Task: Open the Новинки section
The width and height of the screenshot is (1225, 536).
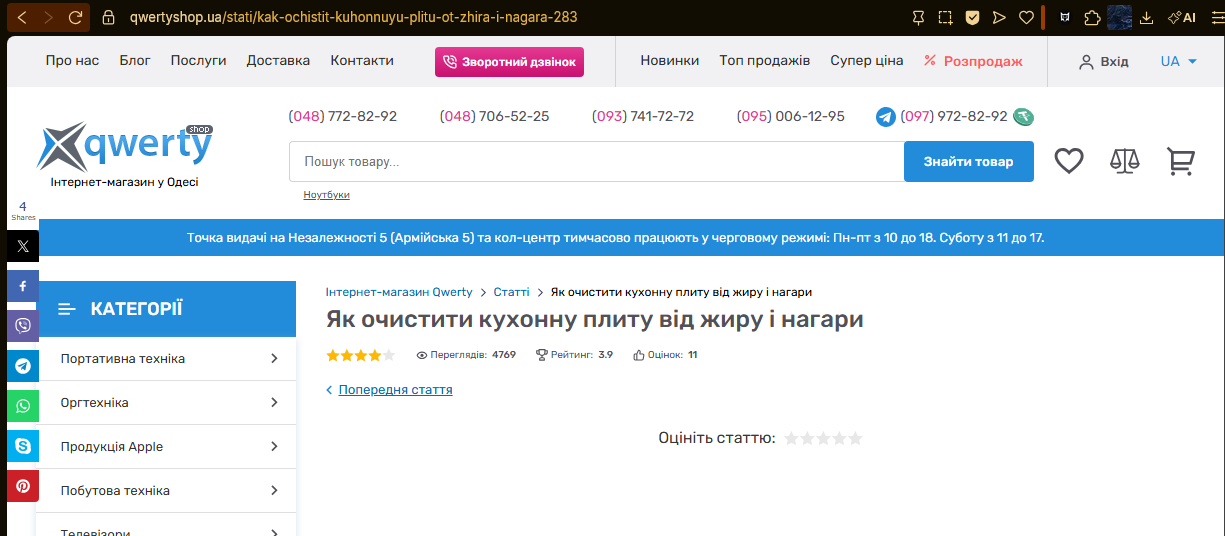Action: pos(670,61)
